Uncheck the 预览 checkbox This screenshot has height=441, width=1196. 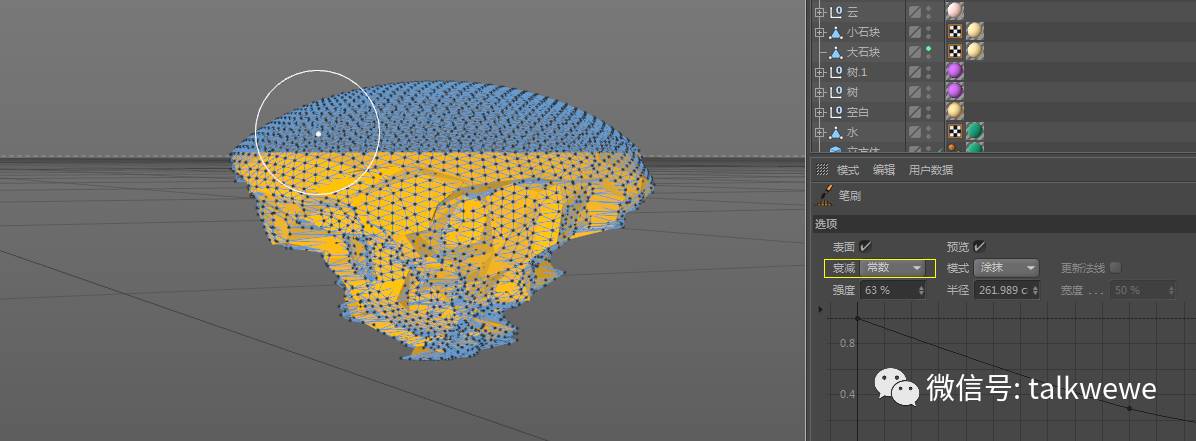979,246
